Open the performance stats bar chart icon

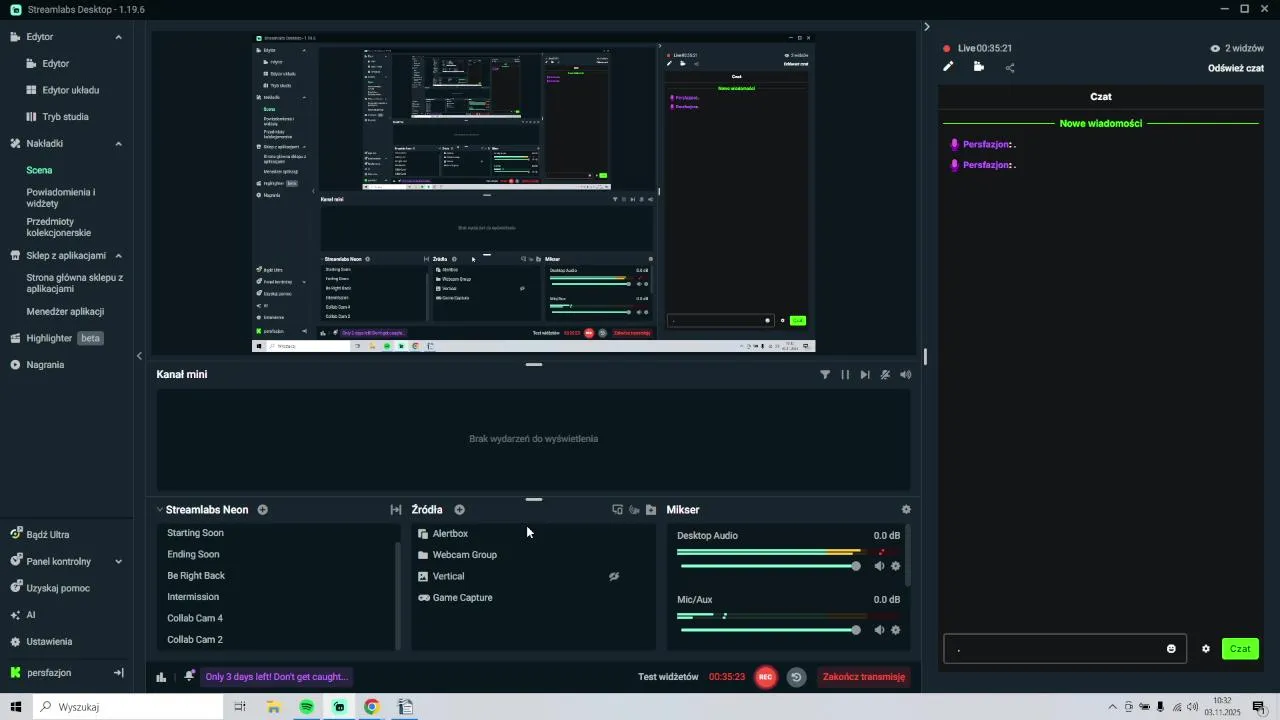[161, 677]
